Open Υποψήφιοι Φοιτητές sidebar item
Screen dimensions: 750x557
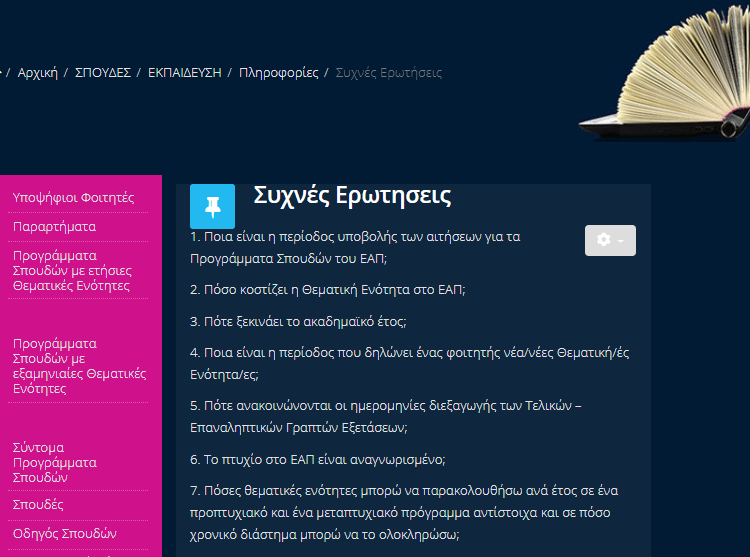click(x=73, y=197)
